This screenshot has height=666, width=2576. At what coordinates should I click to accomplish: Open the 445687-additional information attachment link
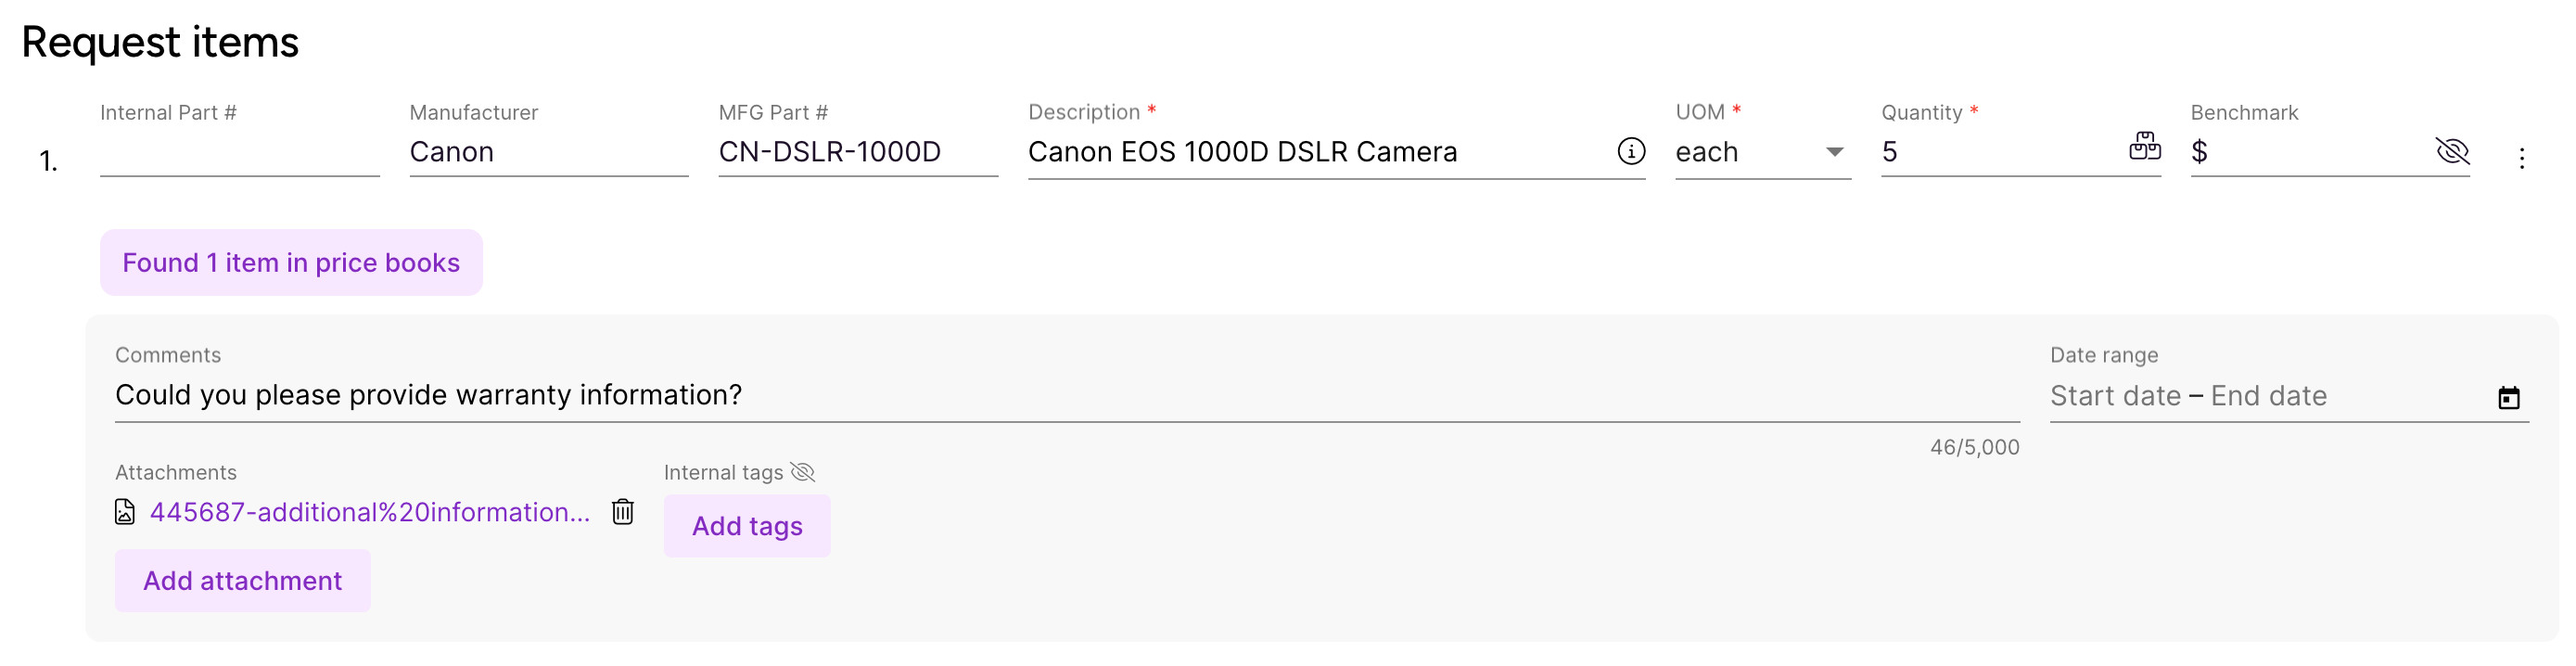370,512
